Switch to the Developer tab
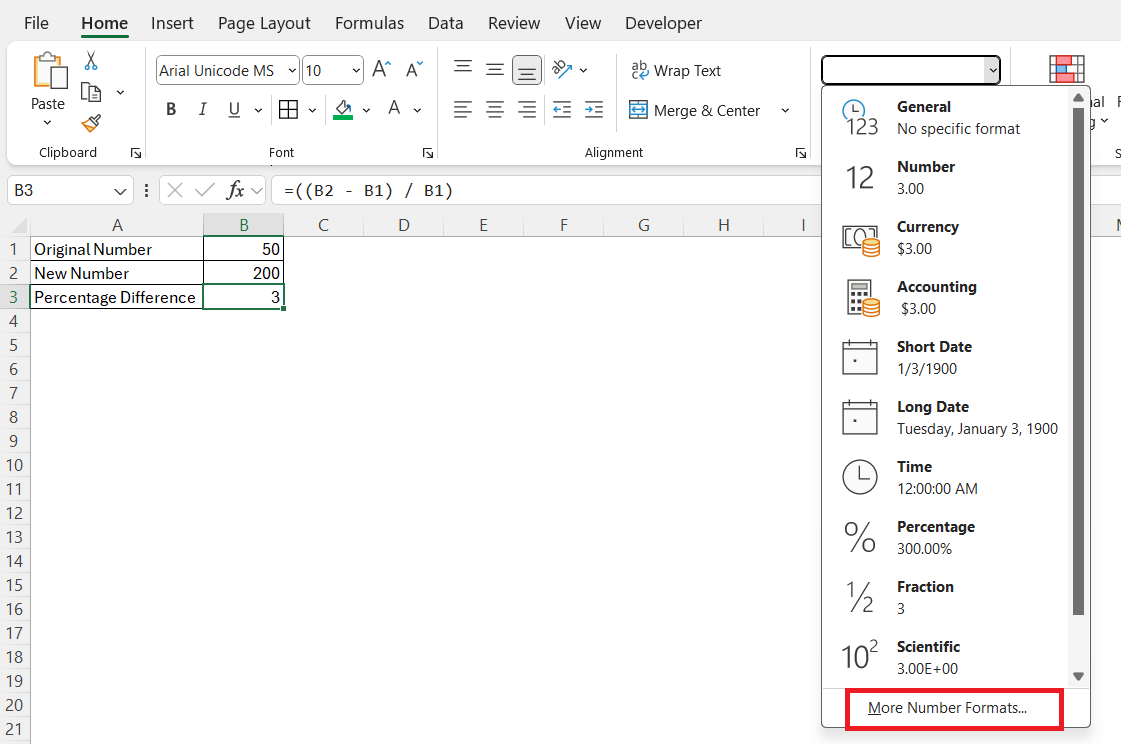The width and height of the screenshot is (1121, 744). click(663, 24)
